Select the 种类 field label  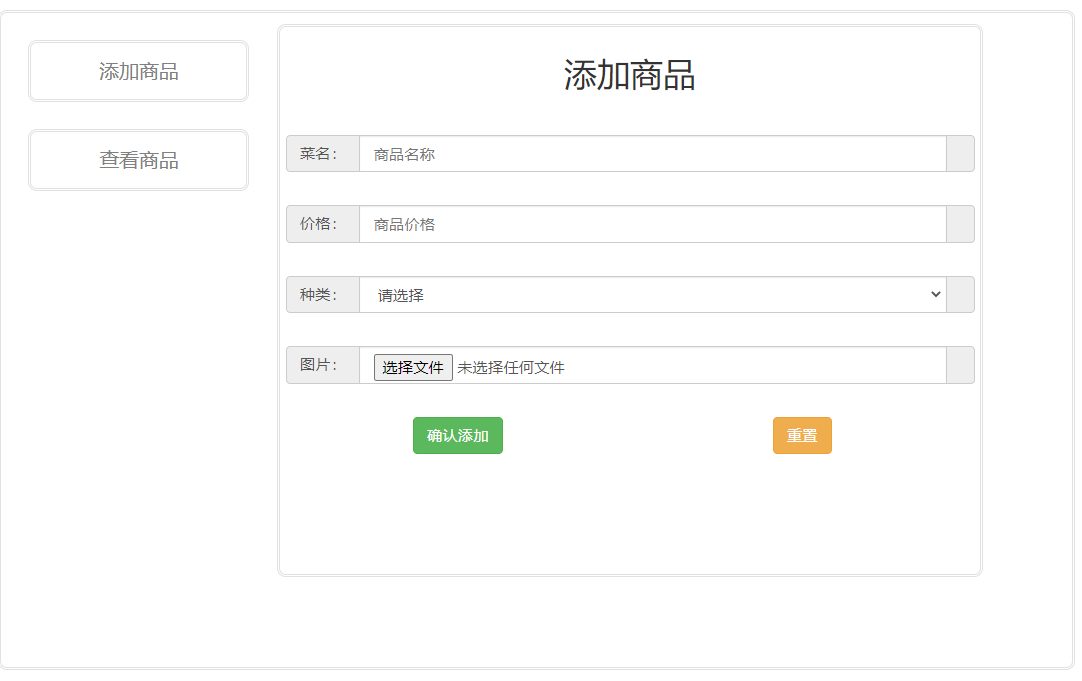[x=322, y=295]
